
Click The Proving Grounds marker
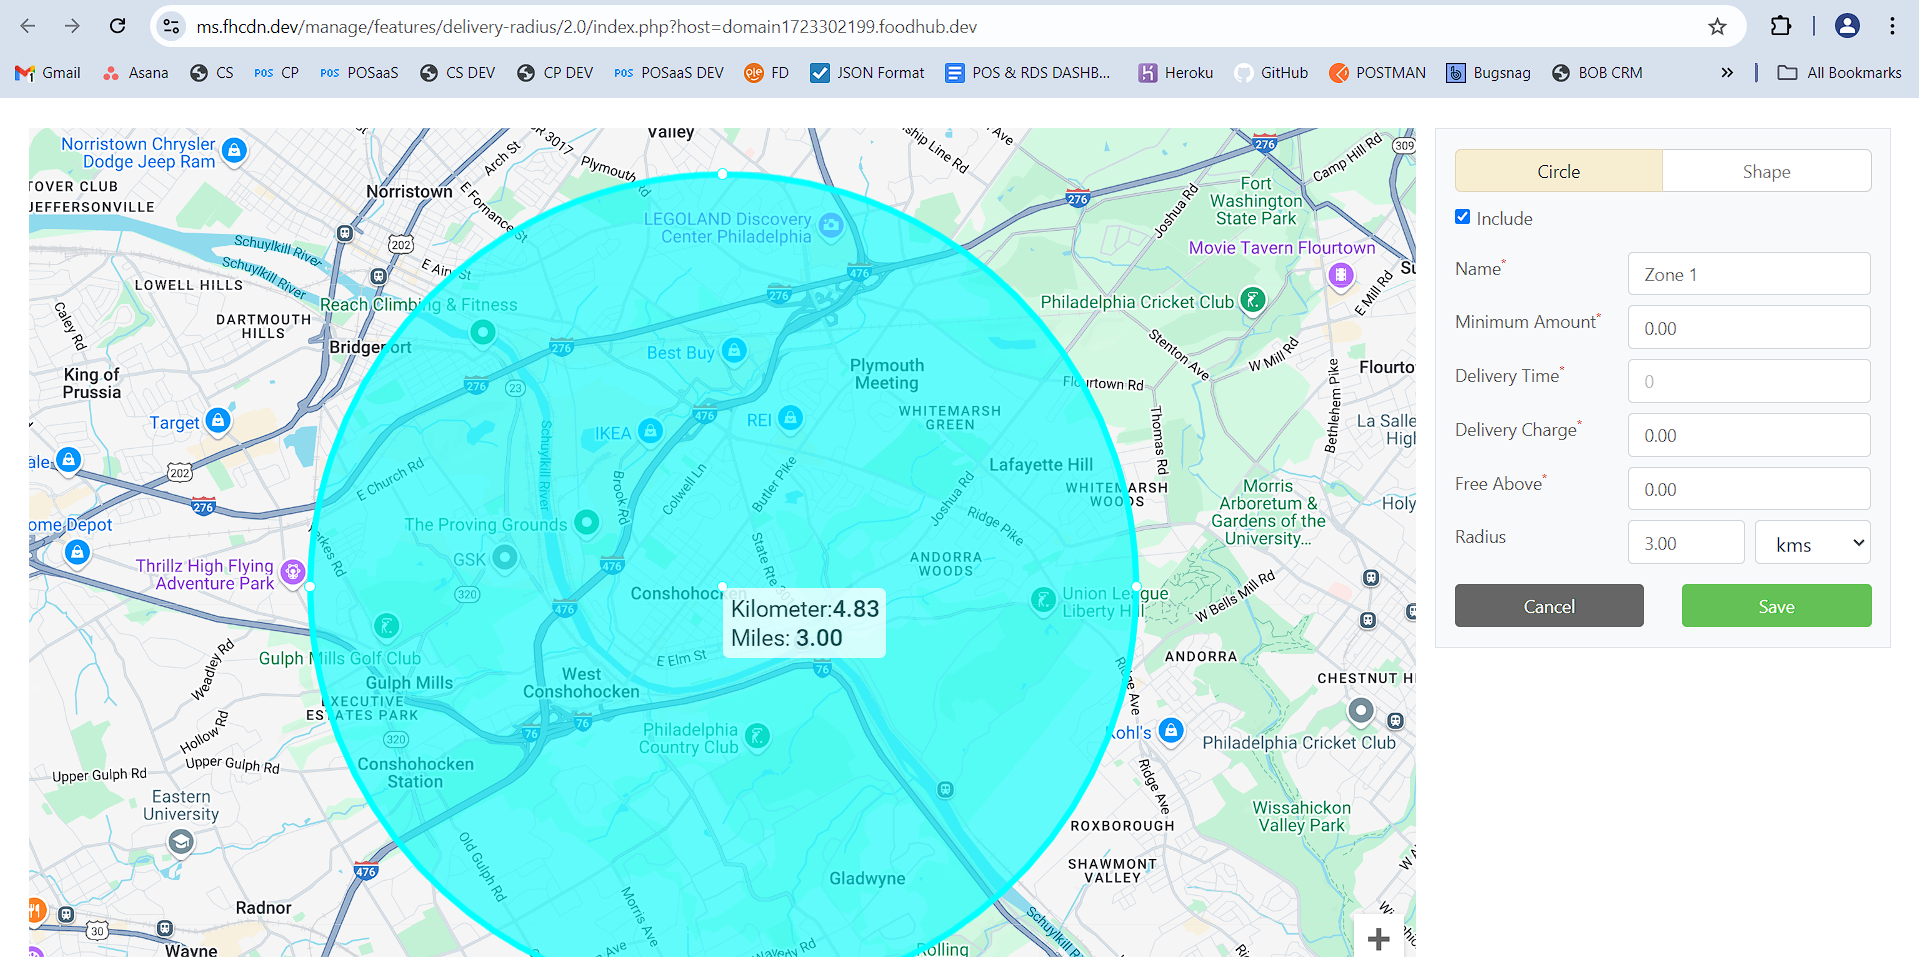pos(587,522)
